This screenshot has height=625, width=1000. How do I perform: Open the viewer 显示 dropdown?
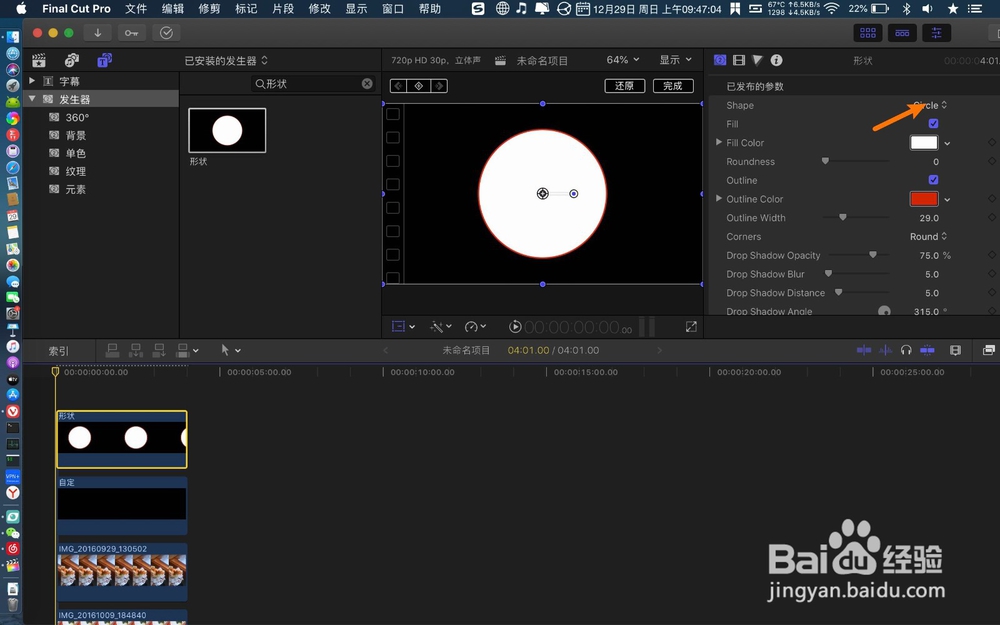point(675,60)
